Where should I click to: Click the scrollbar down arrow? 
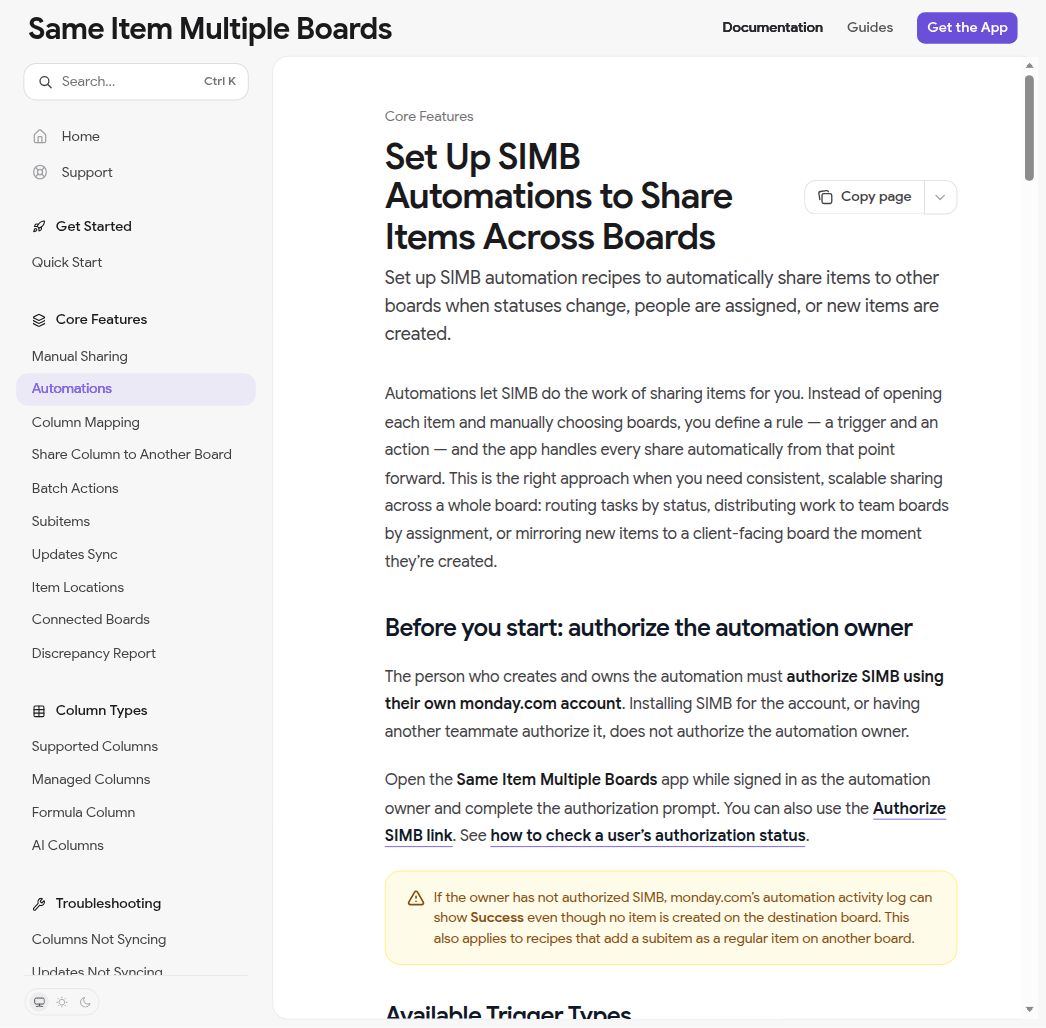1029,1009
